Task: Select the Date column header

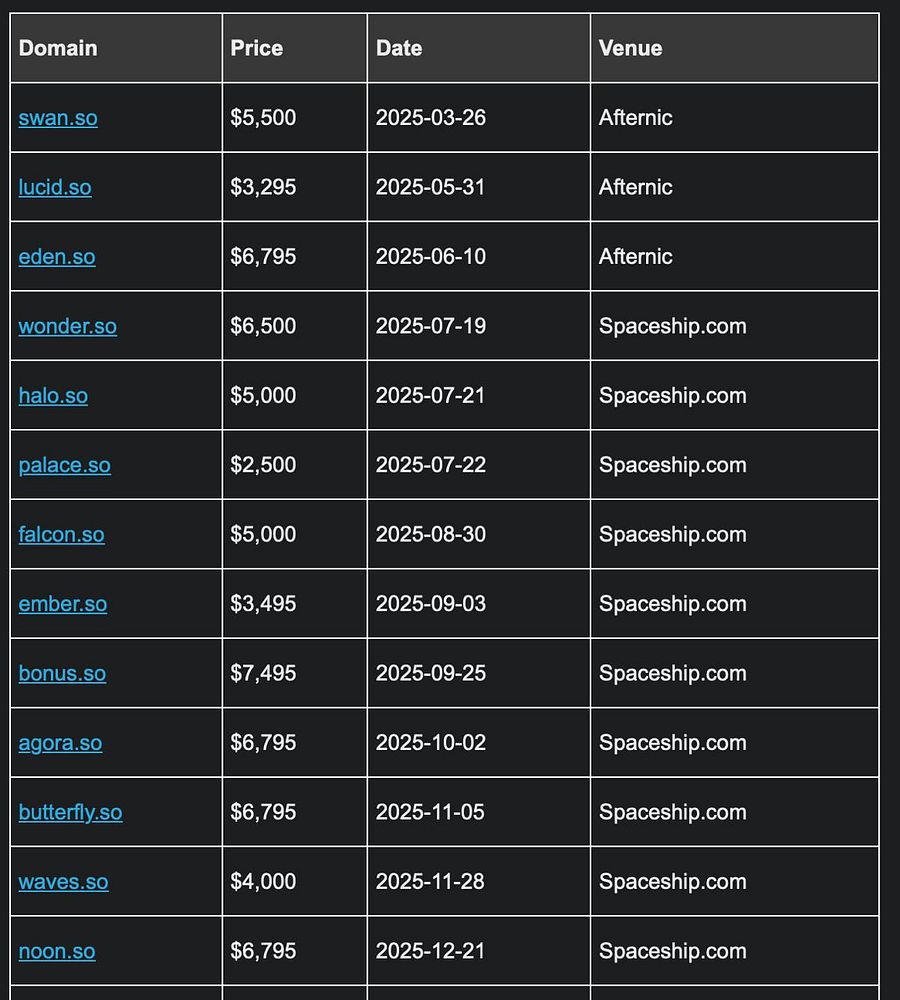Action: click(479, 48)
